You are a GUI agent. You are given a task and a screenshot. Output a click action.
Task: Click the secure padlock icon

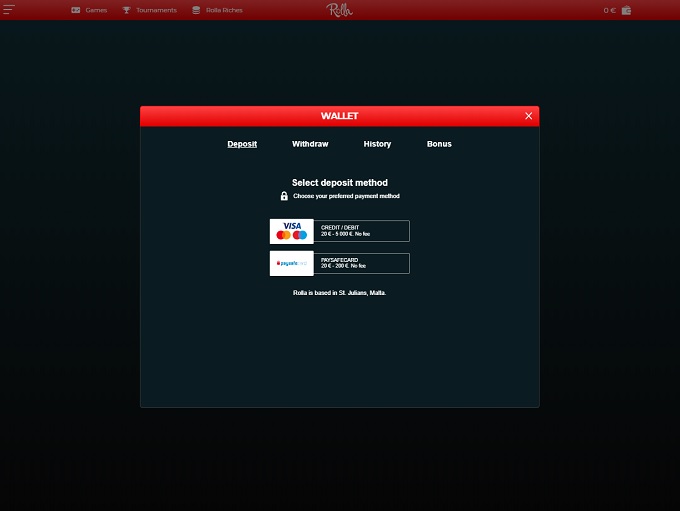click(x=284, y=196)
